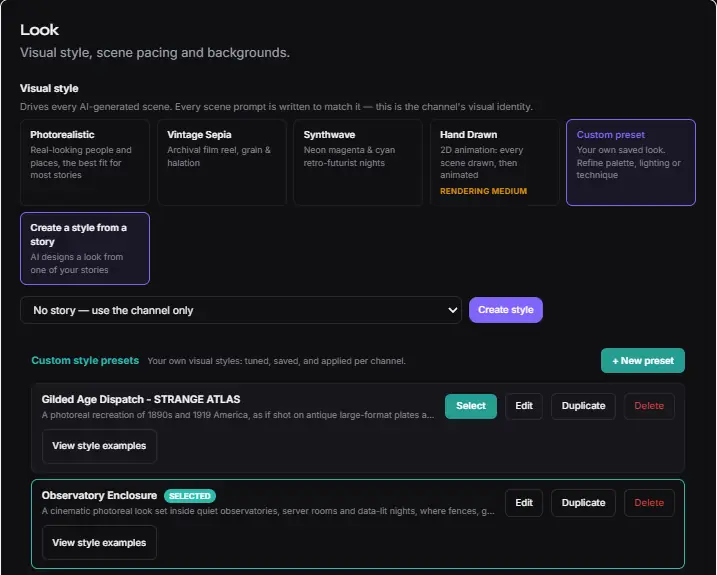The width and height of the screenshot is (717, 575).
Task: Edit the Observatory Enclosure preset
Action: 524,503
